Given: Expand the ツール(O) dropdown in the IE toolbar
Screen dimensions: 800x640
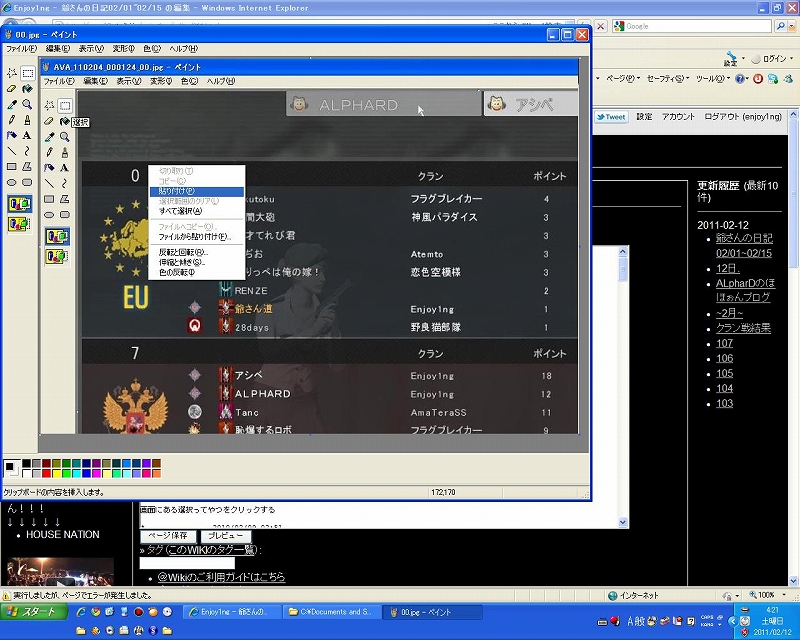Looking at the screenshot, I should [x=712, y=78].
